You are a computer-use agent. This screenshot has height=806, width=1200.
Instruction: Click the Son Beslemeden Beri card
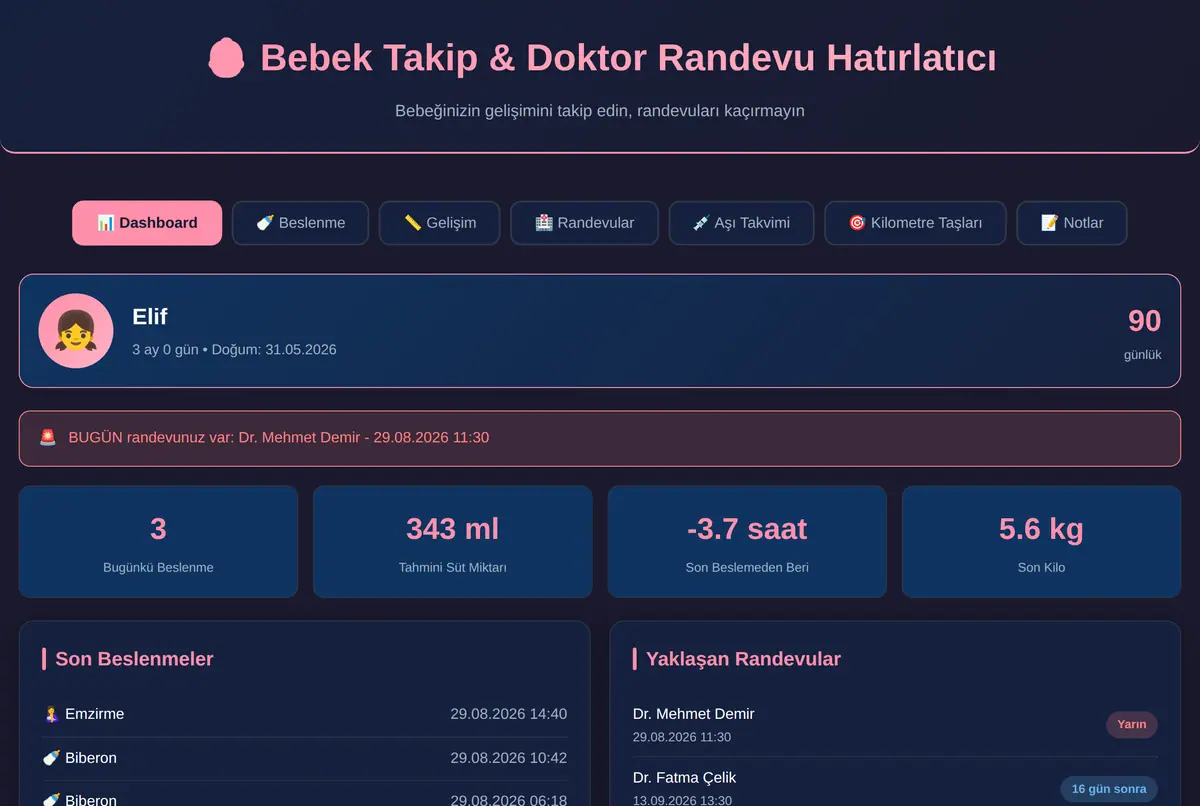(x=747, y=542)
